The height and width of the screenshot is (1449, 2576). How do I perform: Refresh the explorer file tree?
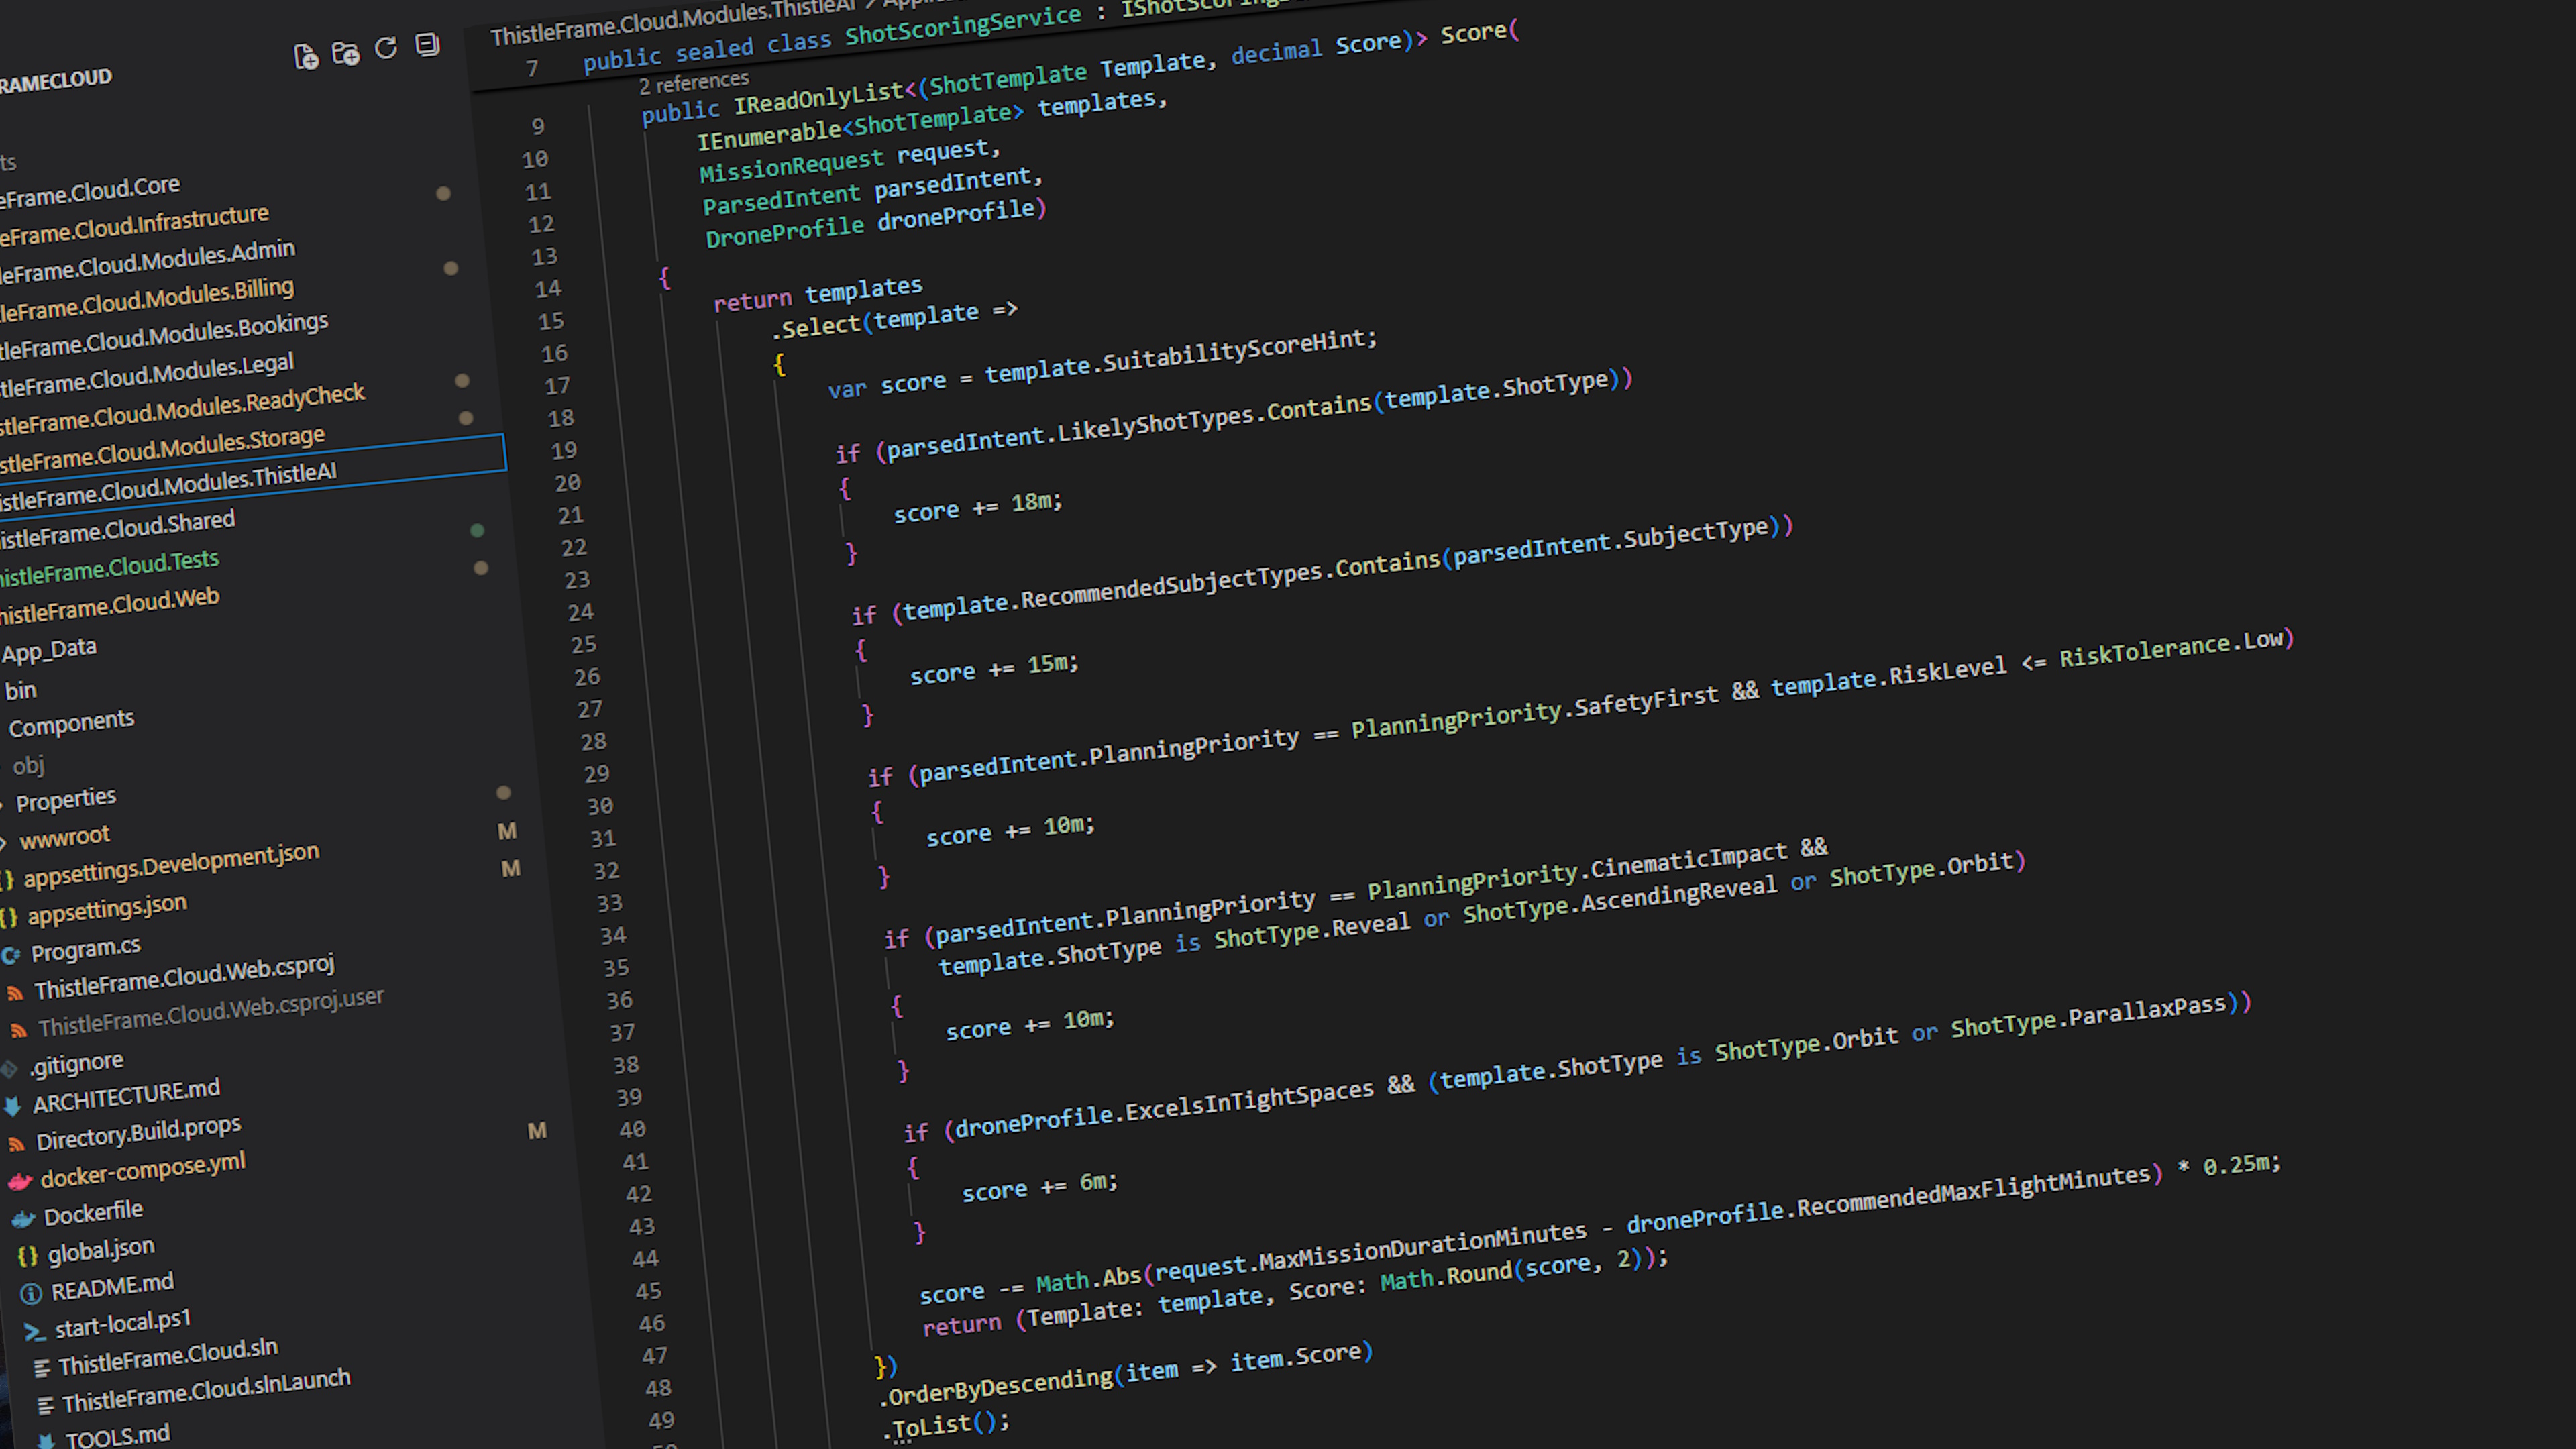386,48
